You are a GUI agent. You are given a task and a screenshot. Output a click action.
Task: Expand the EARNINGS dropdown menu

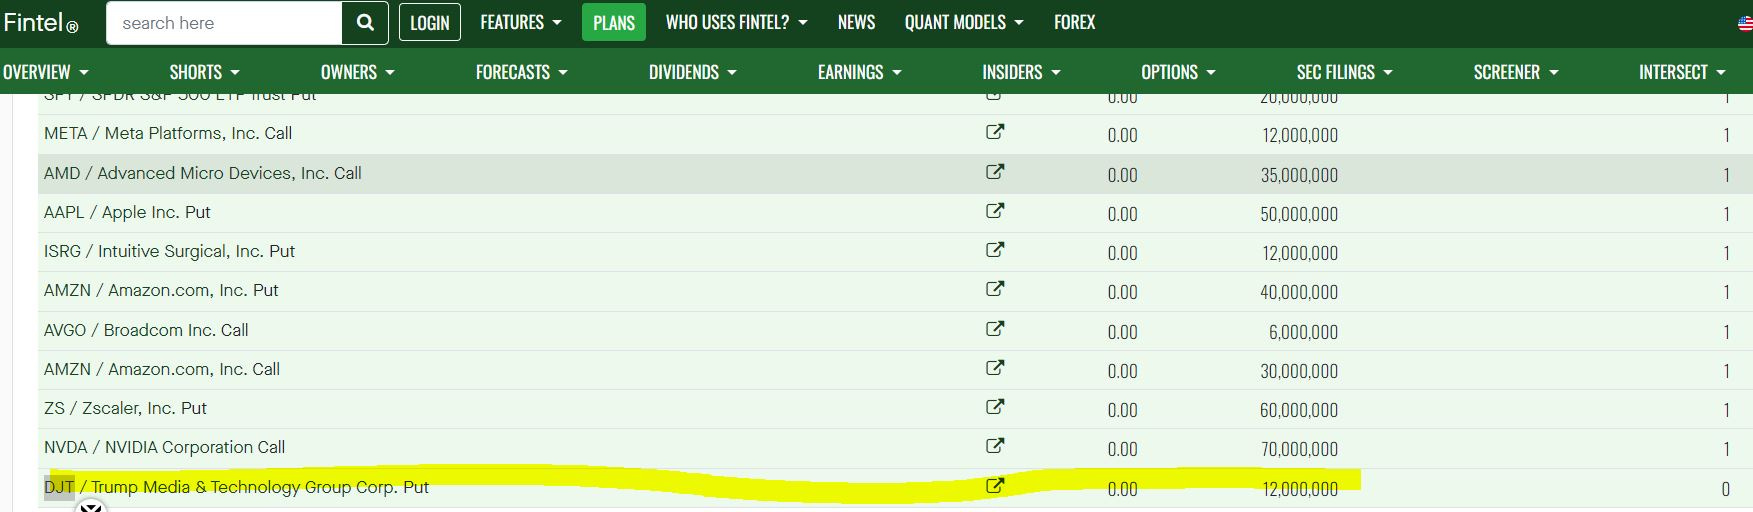click(860, 72)
